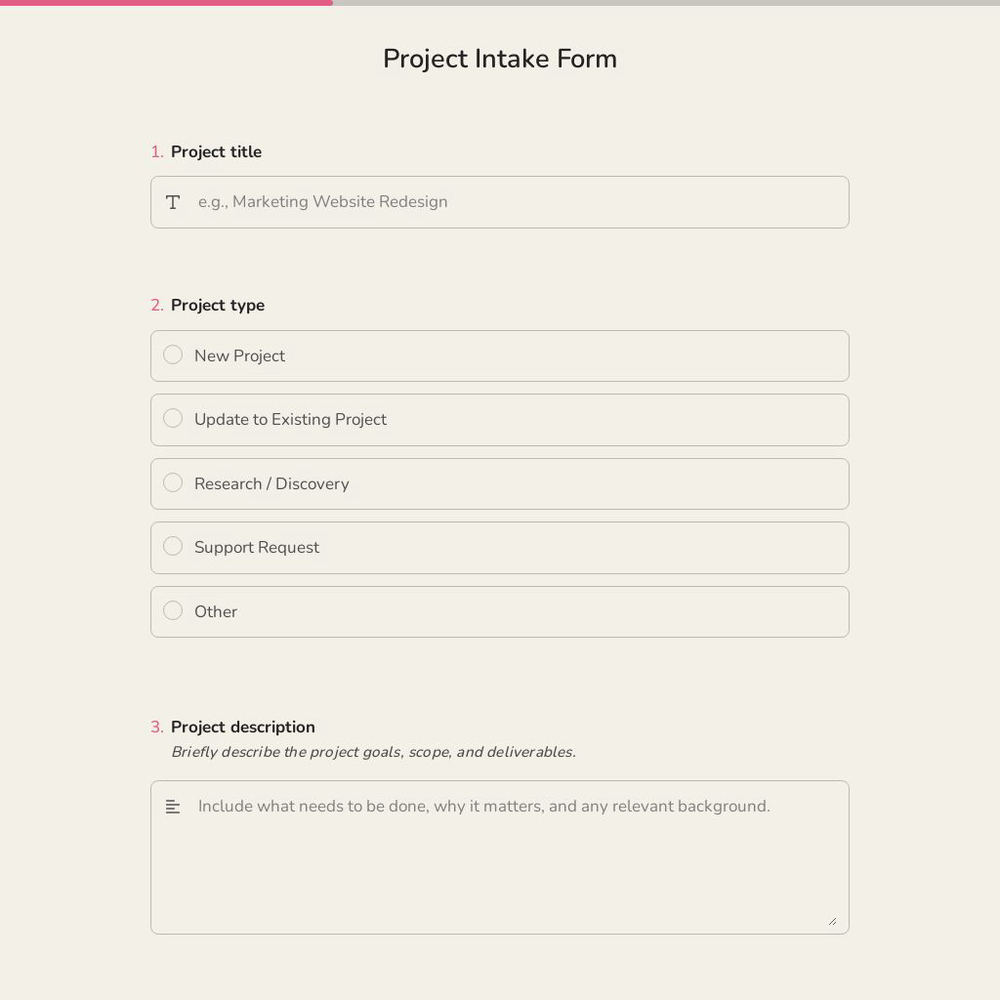Click the question number 3 marker
1000x1000 pixels.
pyautogui.click(x=156, y=727)
